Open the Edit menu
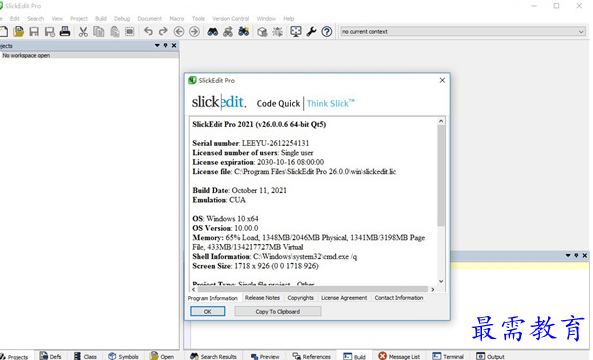Image resolution: width=593 pixels, height=360 pixels. pos(15,19)
